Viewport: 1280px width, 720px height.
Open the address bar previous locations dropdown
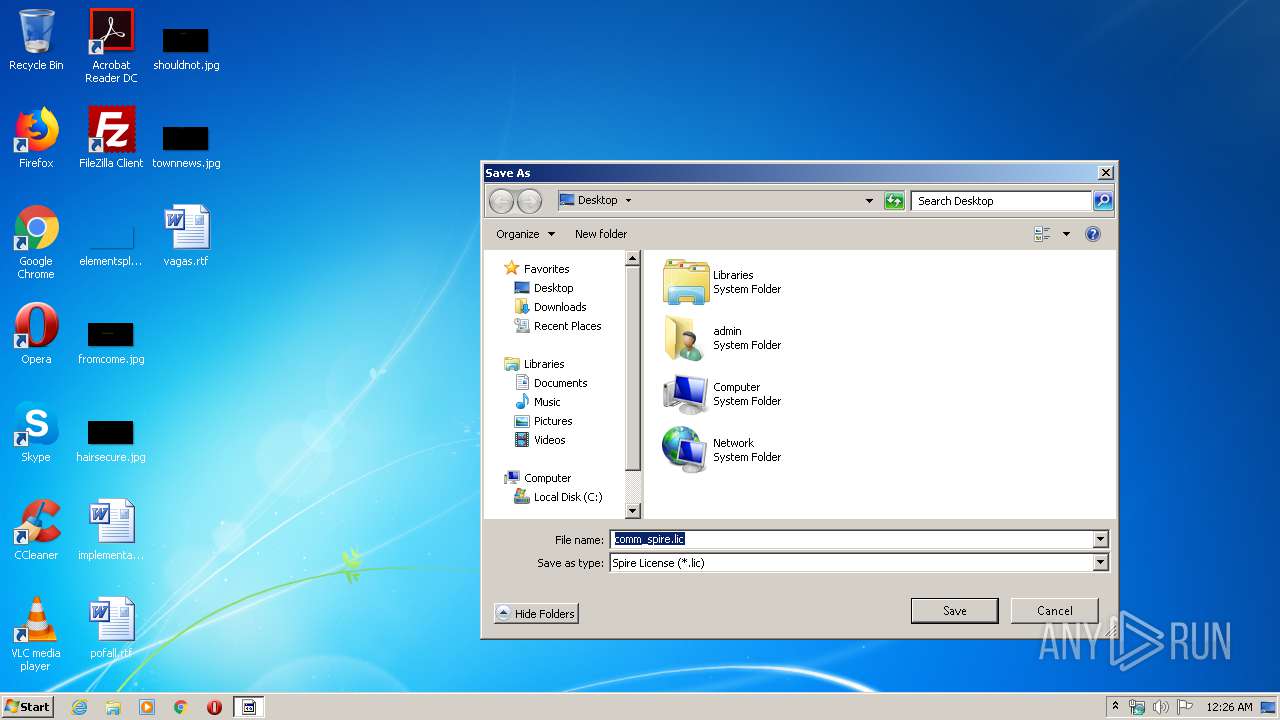pos(869,201)
